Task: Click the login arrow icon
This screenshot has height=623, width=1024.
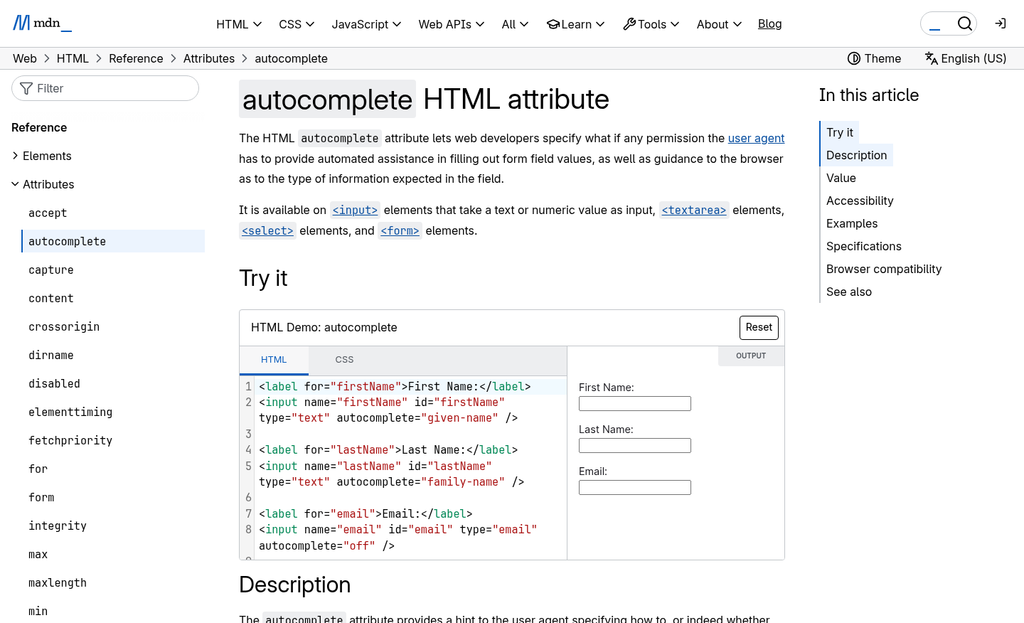Action: click(1000, 24)
